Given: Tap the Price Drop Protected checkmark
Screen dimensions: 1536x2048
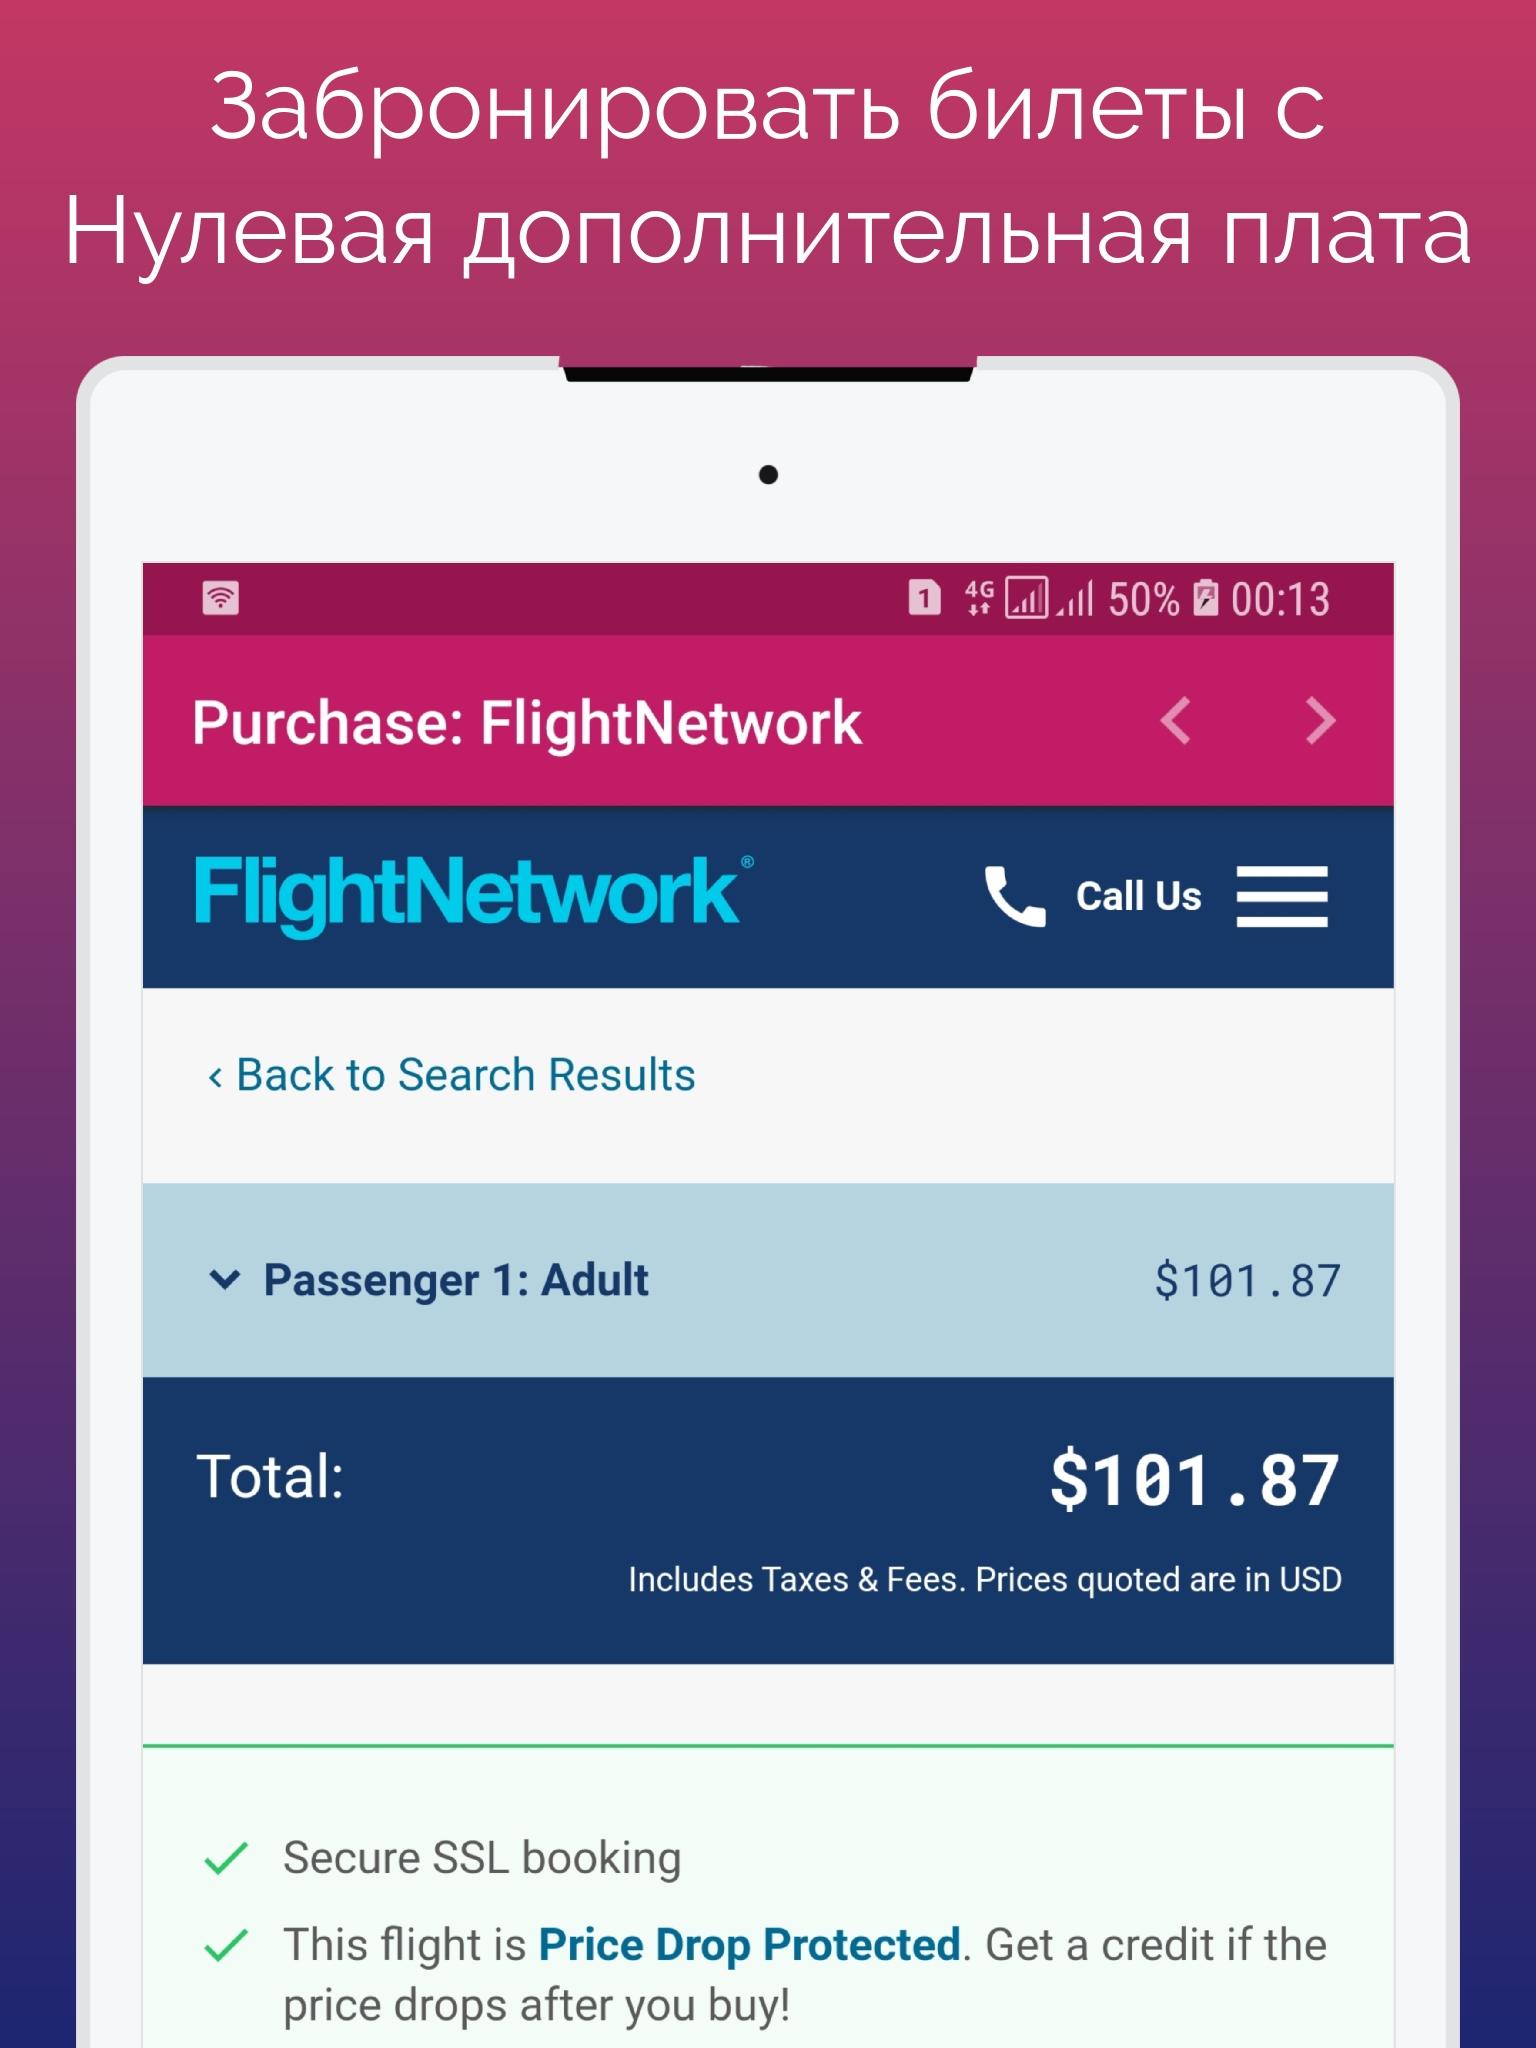Looking at the screenshot, I should pos(226,1945).
